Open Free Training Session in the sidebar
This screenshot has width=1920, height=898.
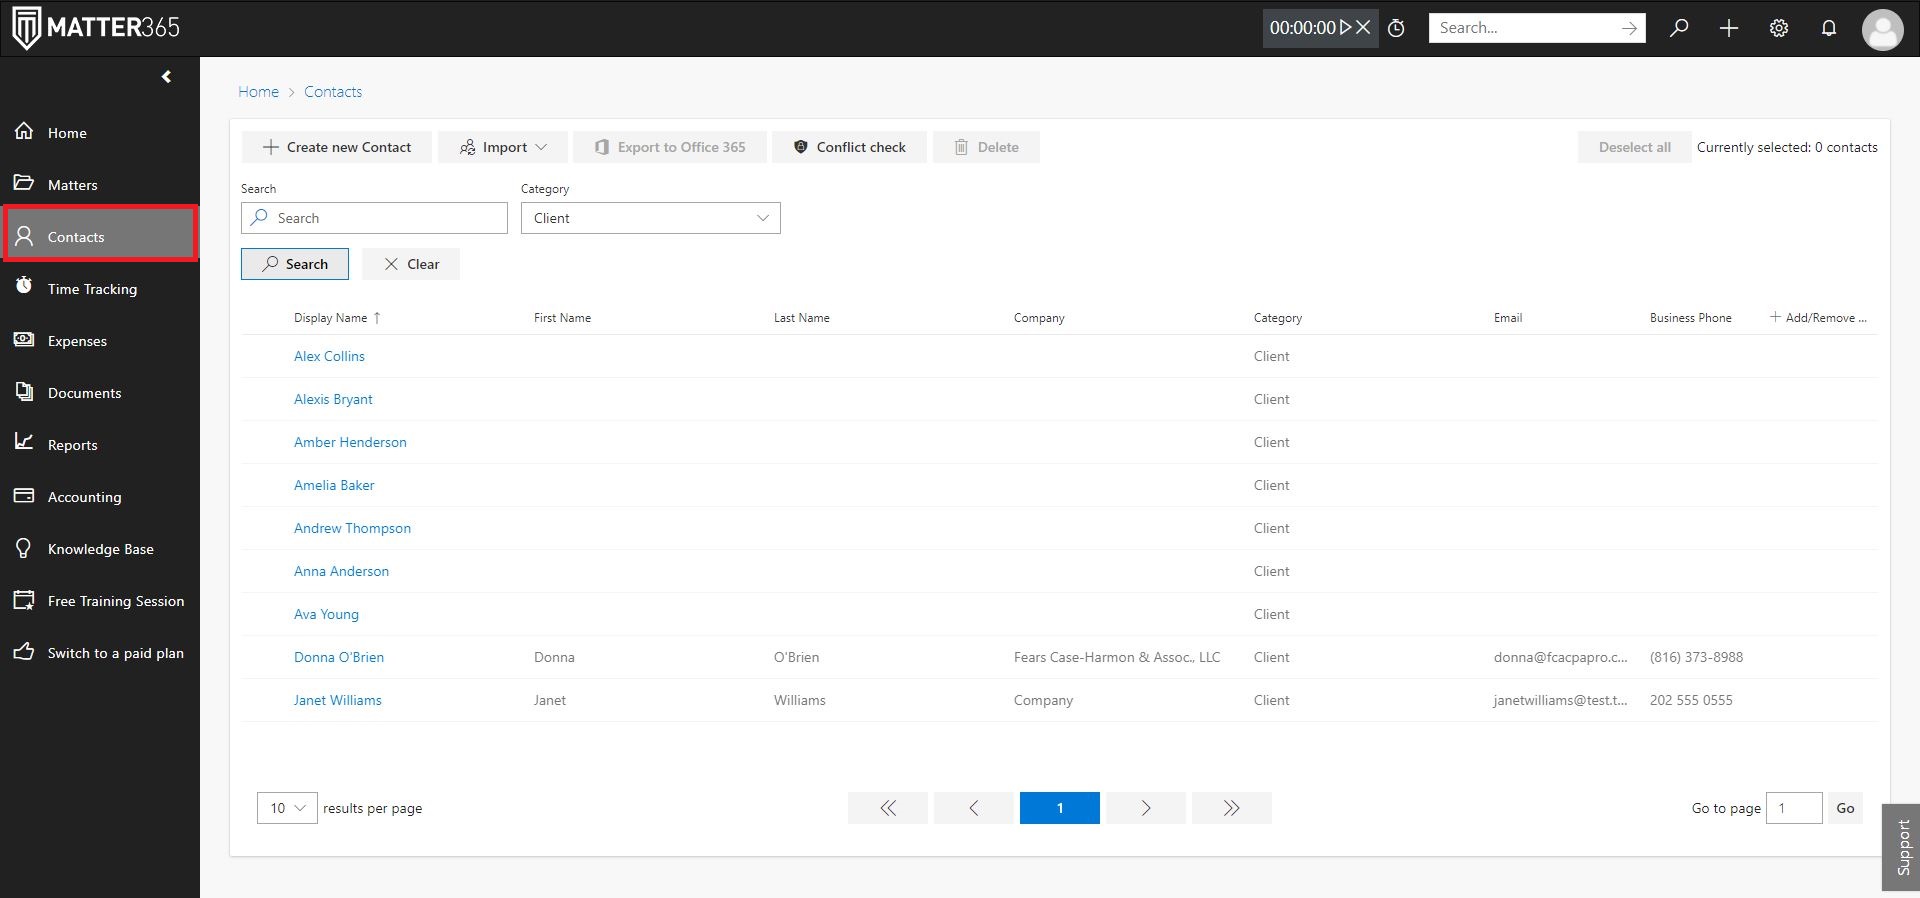[x=100, y=600]
